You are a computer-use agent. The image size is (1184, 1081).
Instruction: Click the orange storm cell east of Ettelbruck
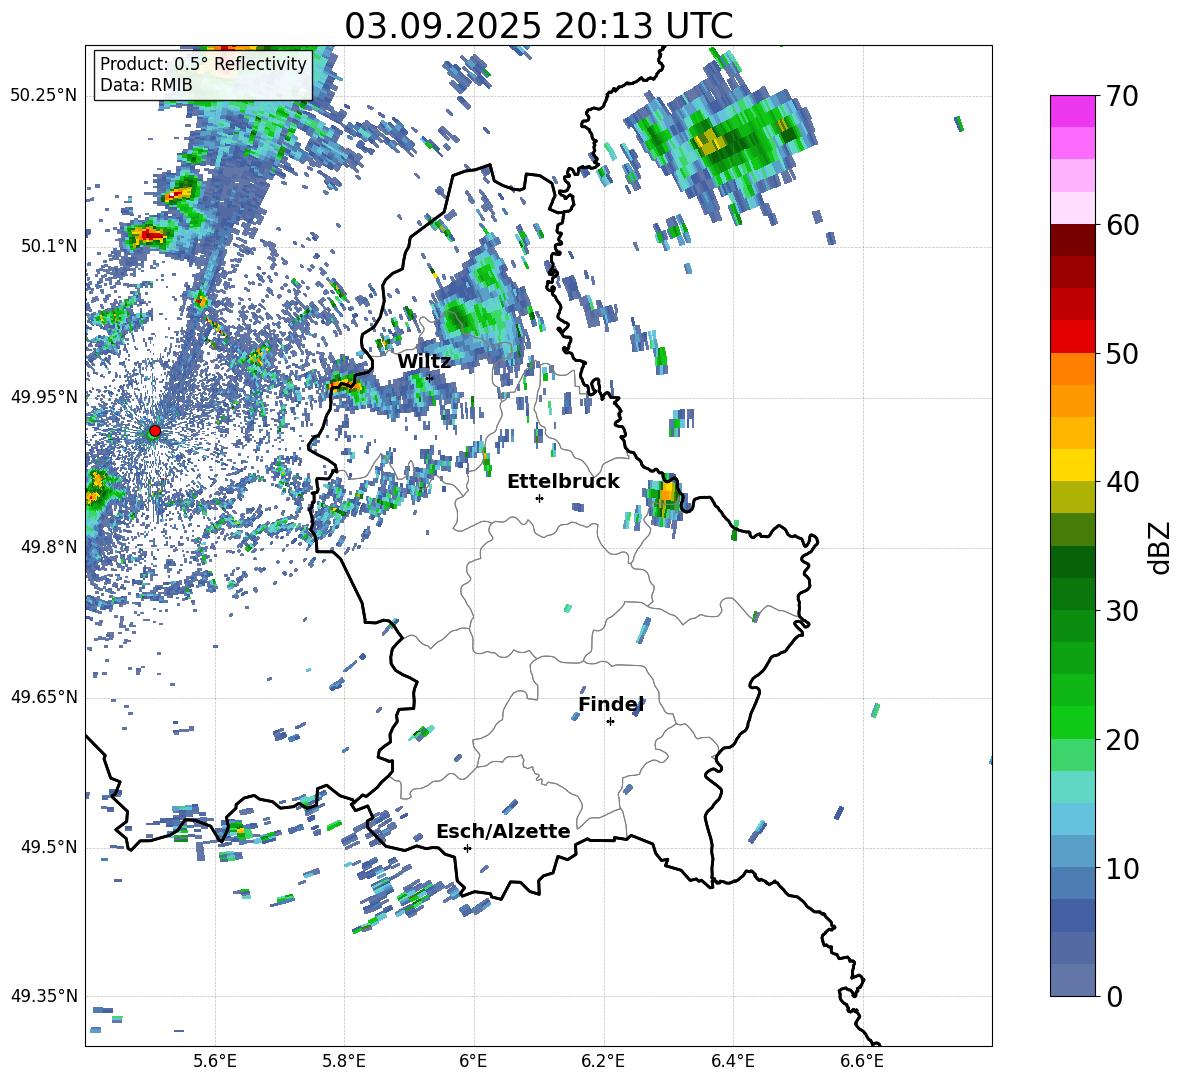coord(665,498)
